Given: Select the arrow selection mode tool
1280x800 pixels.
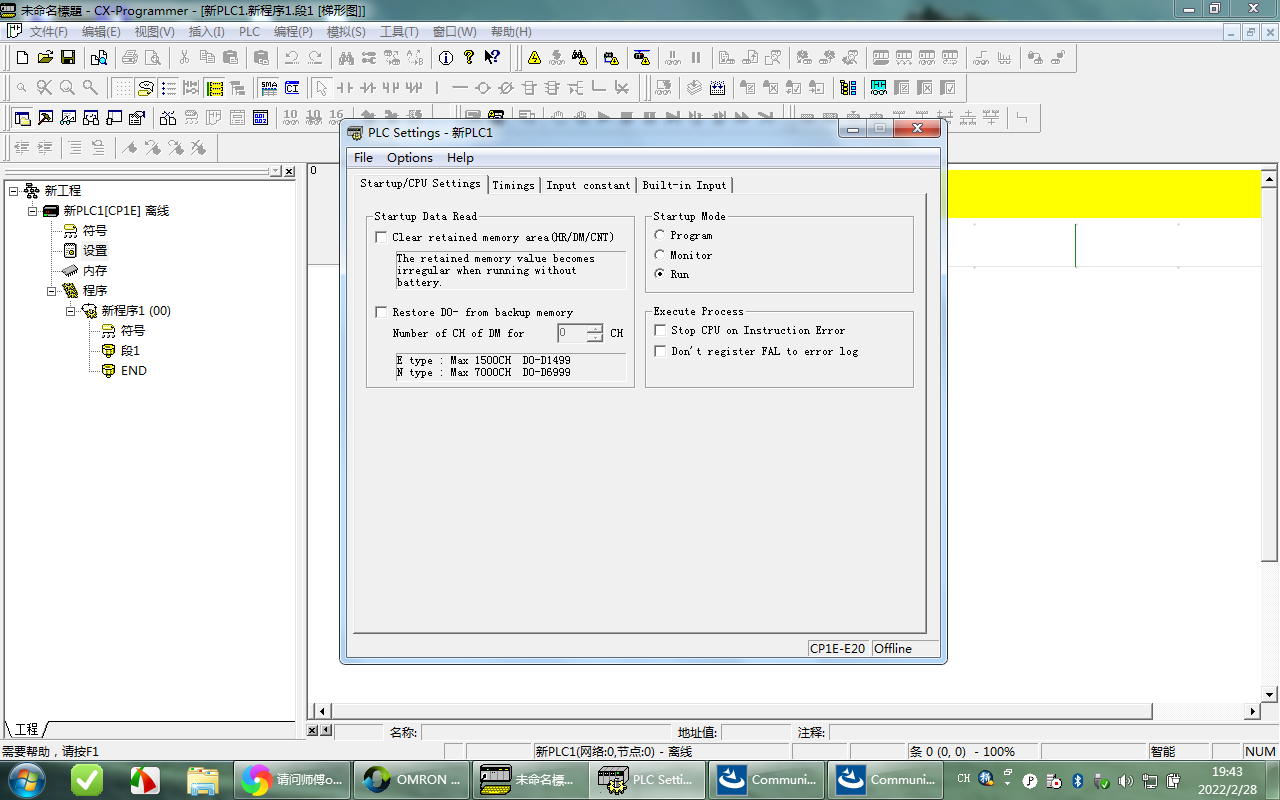Looking at the screenshot, I should [x=321, y=88].
